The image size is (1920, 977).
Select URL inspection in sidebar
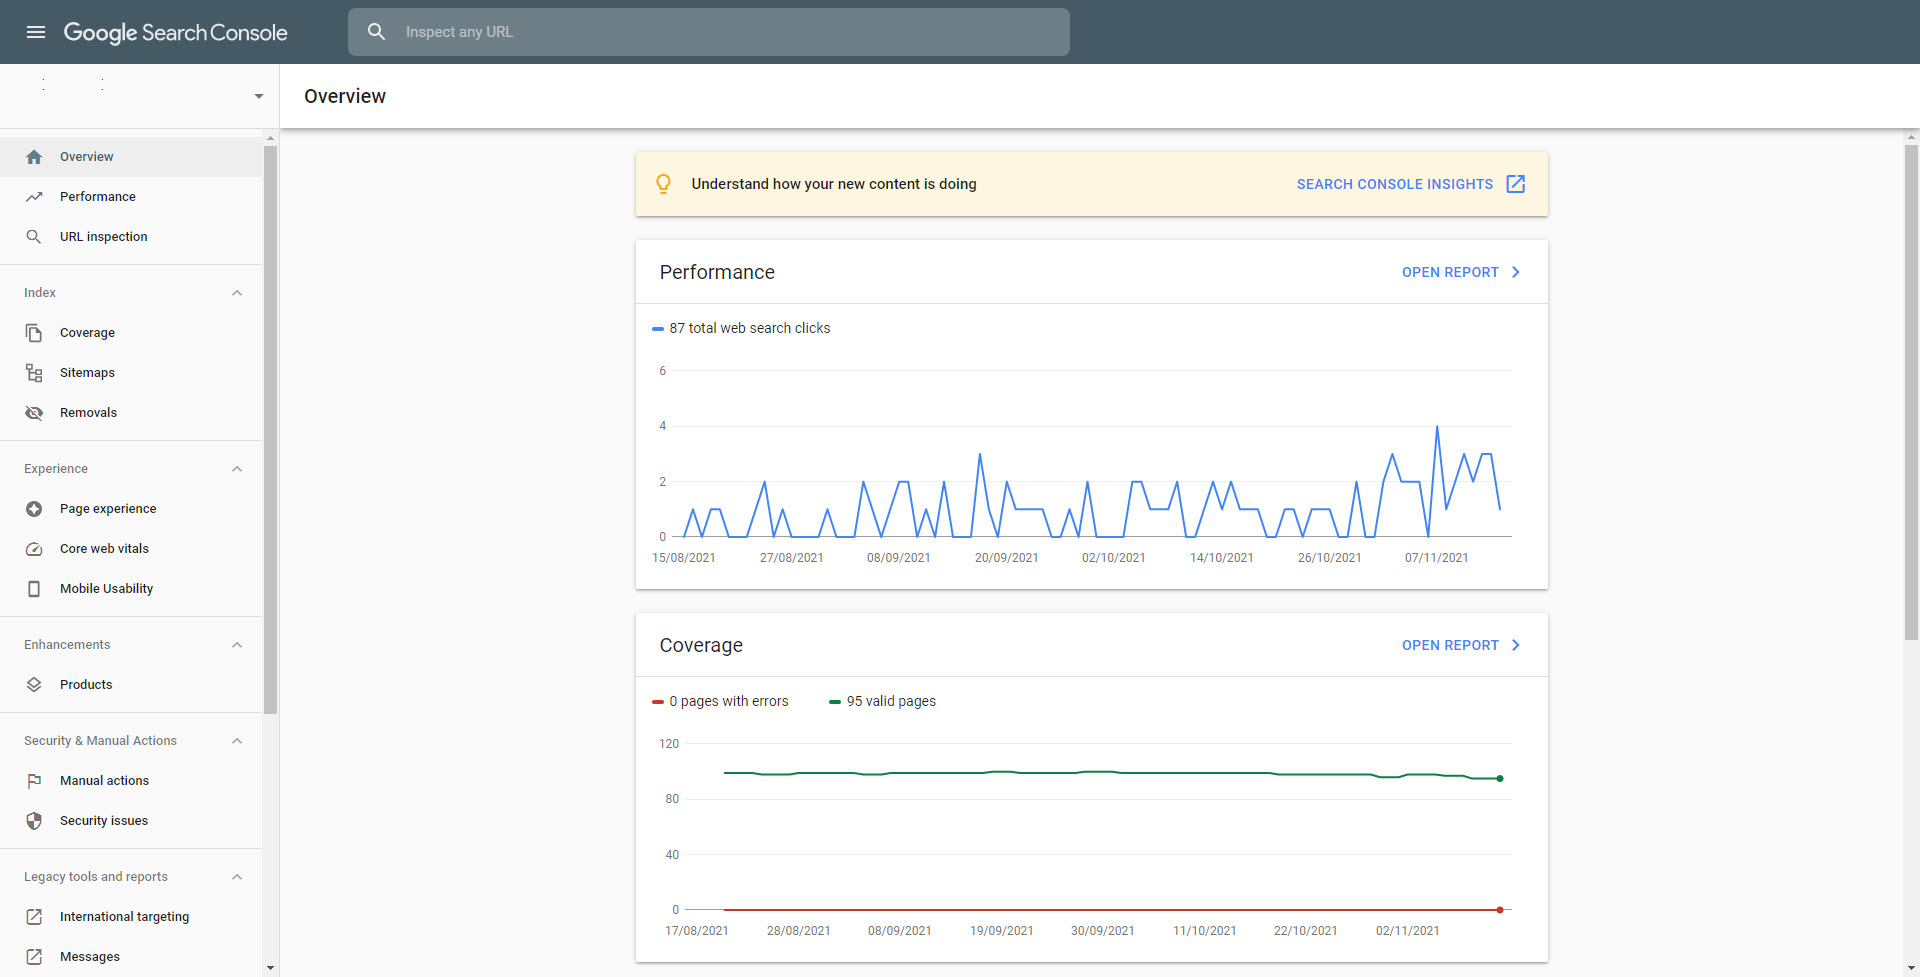tap(131, 237)
